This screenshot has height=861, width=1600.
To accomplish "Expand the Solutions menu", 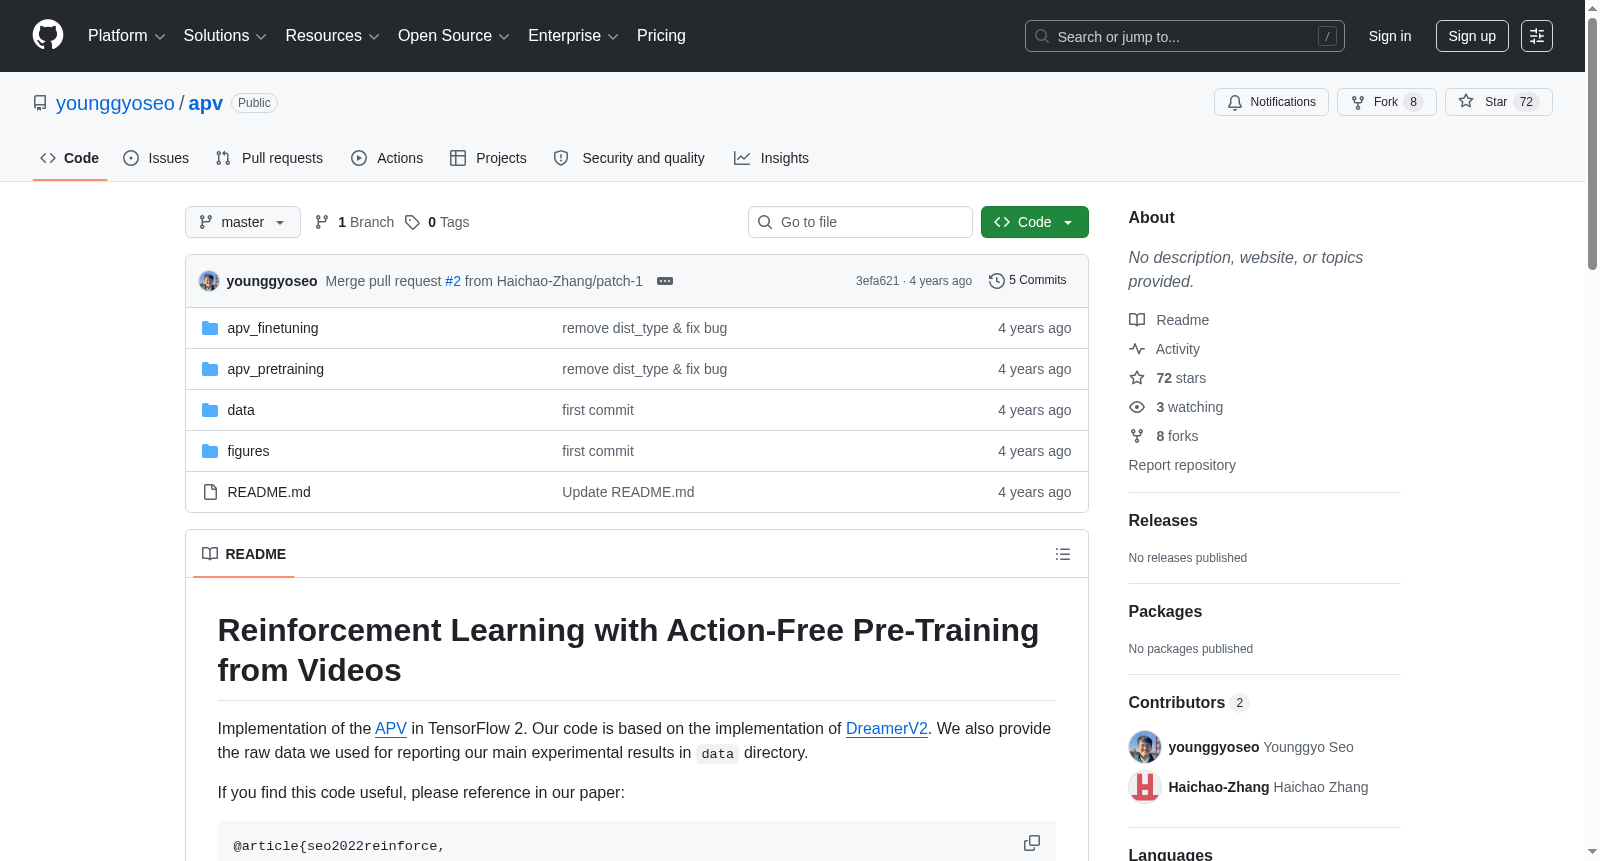I will tap(225, 36).
